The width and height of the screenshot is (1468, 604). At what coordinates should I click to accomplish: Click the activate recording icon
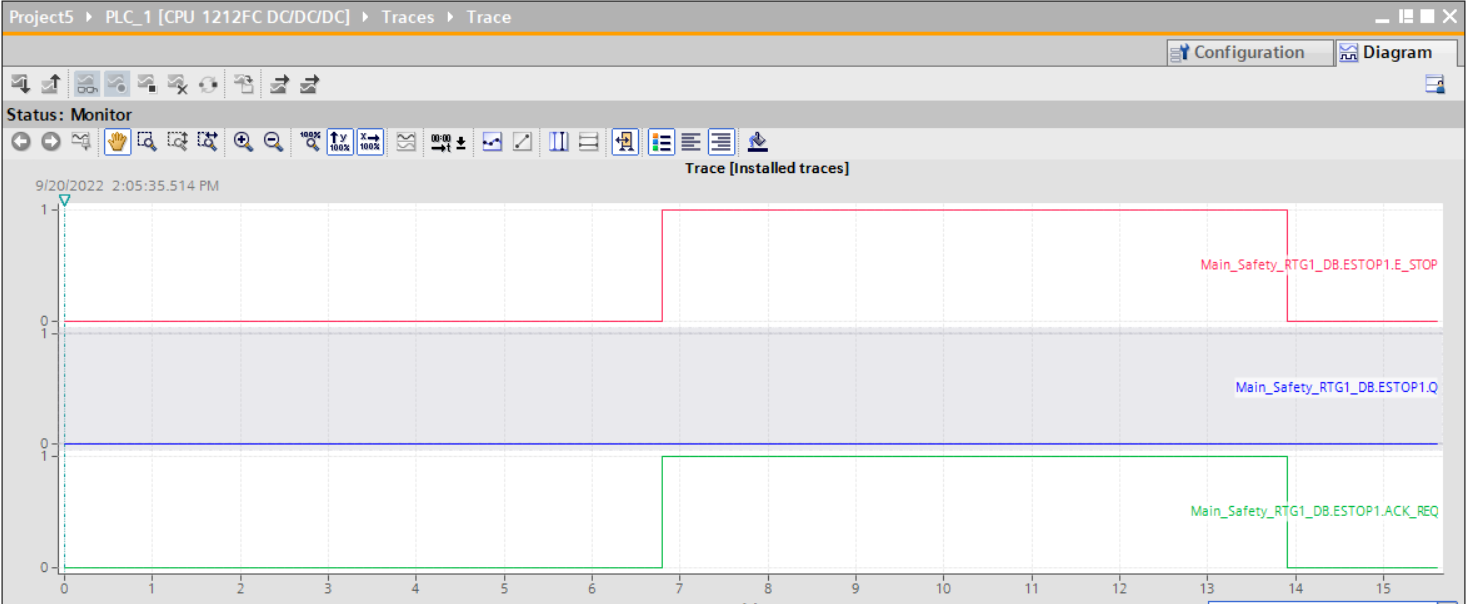117,84
